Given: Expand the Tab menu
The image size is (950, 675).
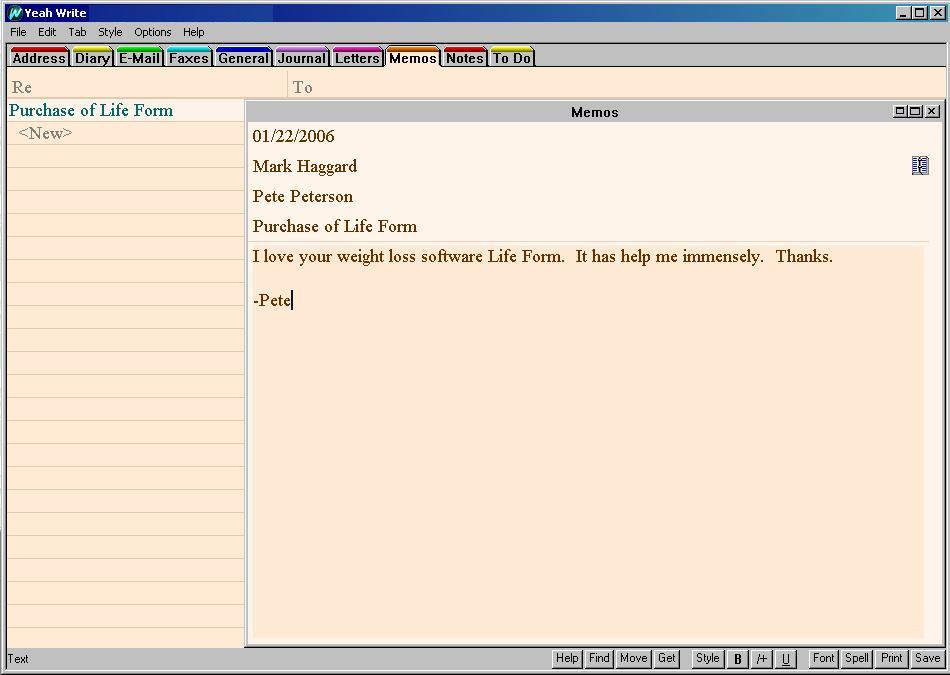Looking at the screenshot, I should (x=77, y=32).
